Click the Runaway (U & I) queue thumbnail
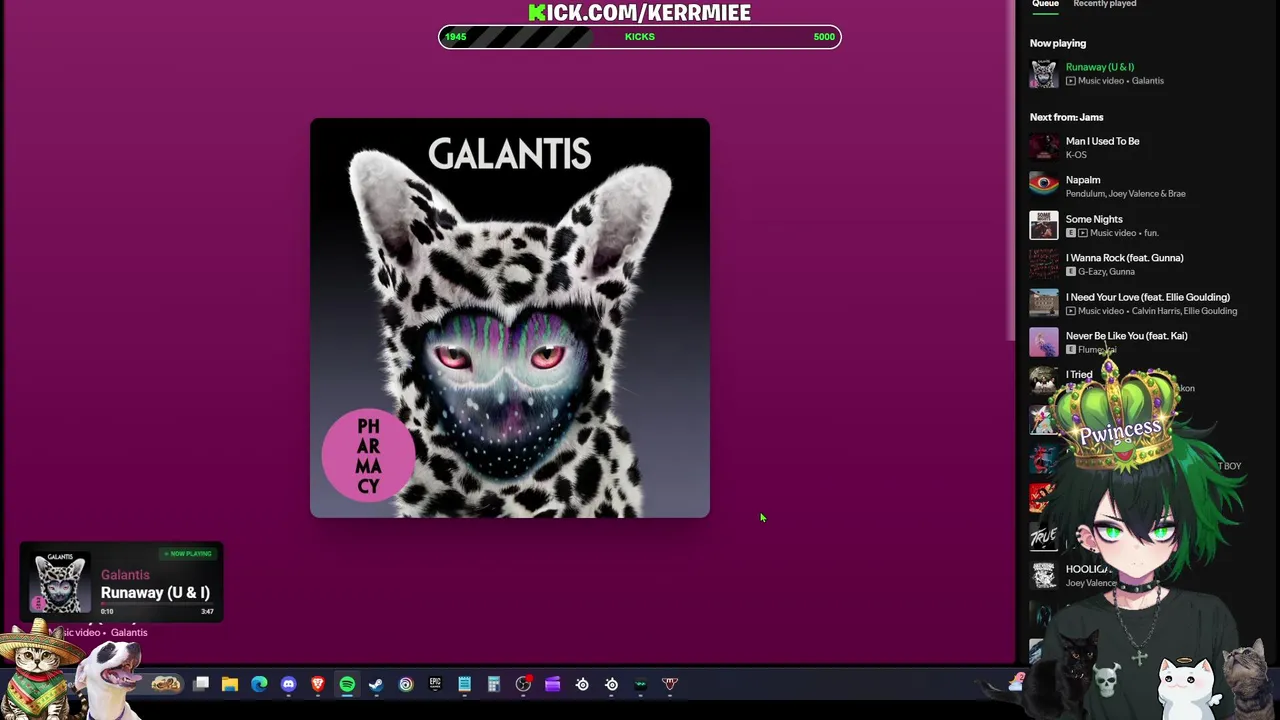Screen dimensions: 1280x720 coord(1044,74)
